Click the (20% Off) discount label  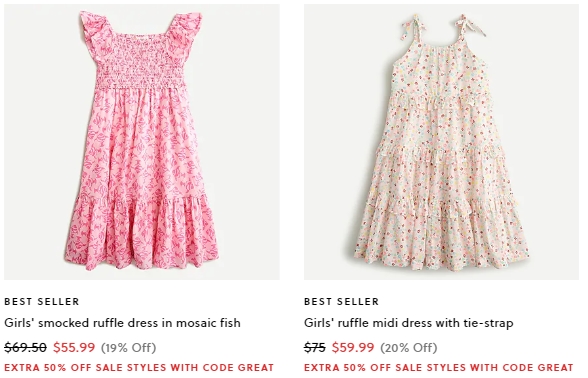coord(409,348)
